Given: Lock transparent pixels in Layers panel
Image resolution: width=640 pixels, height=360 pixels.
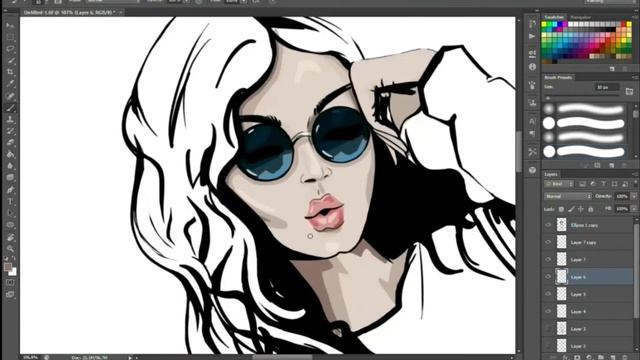Looking at the screenshot, I should point(561,209).
